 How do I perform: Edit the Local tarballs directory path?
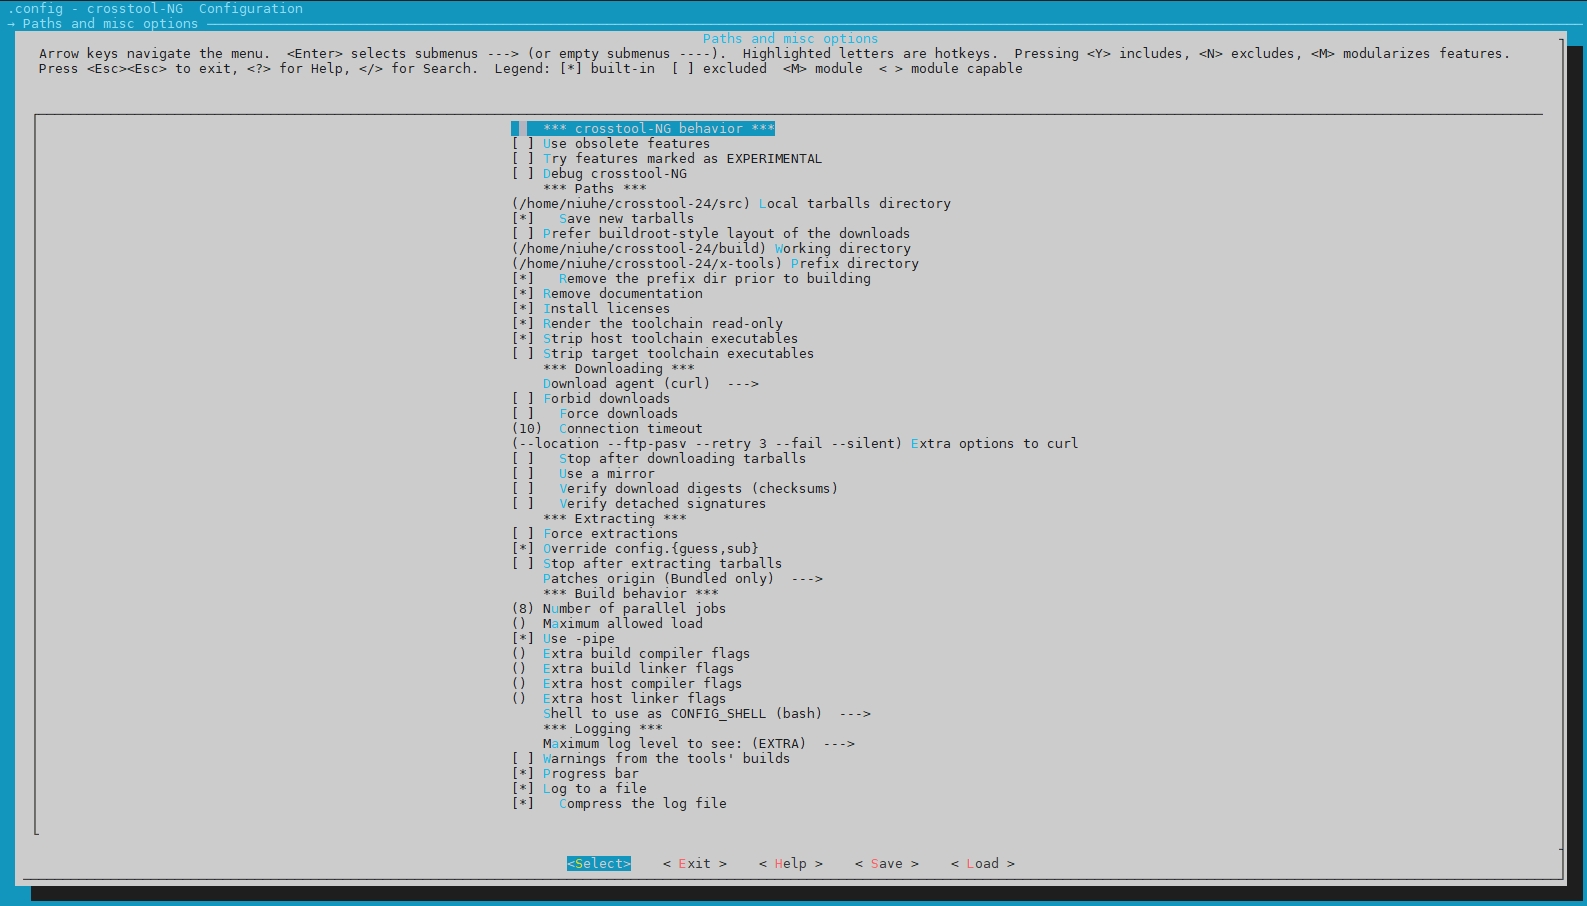click(x=731, y=204)
